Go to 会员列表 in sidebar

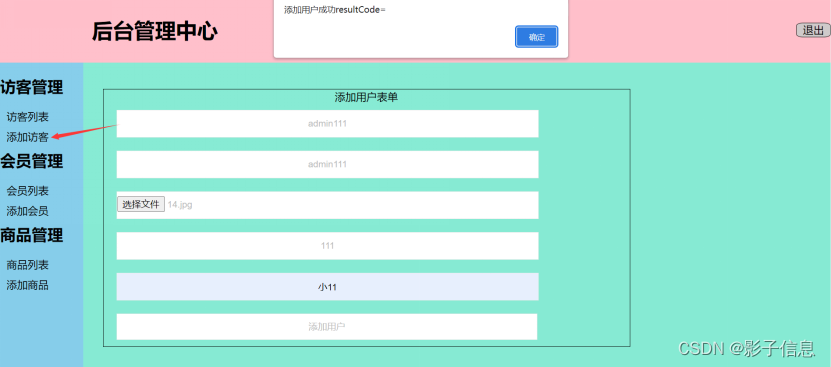tap(28, 191)
